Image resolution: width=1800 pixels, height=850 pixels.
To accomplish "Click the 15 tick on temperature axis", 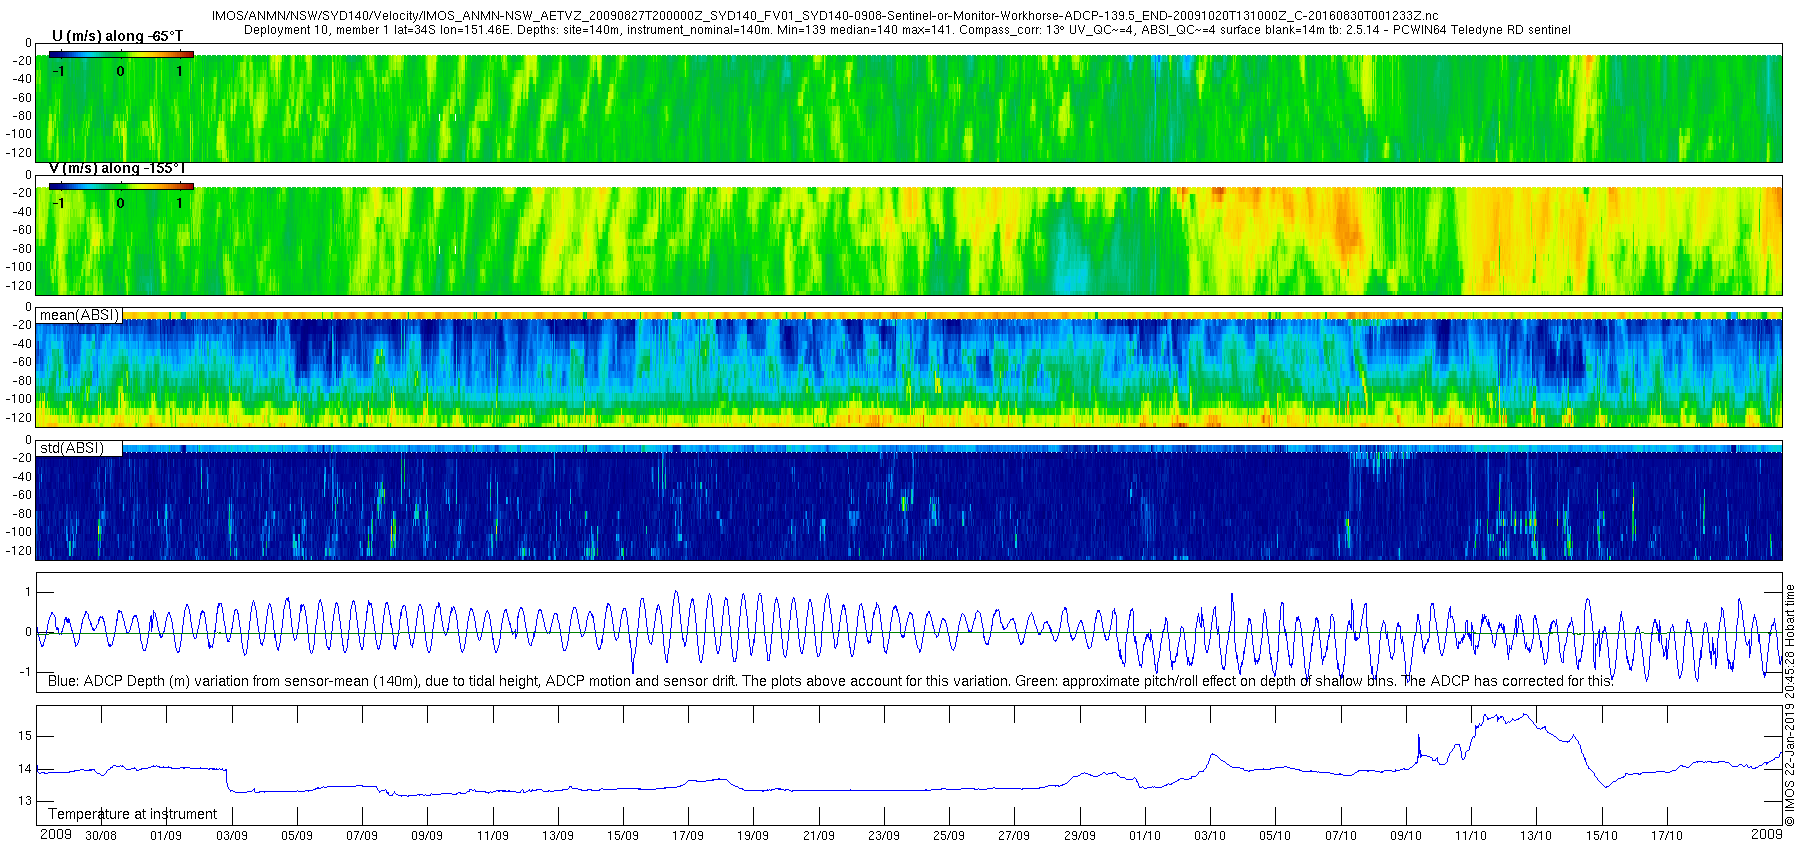I will pos(25,736).
